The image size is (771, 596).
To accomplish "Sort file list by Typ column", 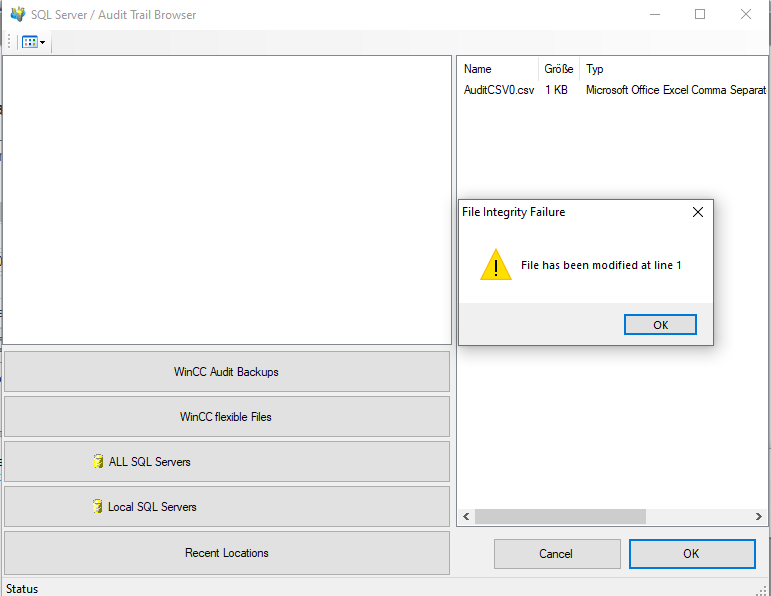I will 674,69.
